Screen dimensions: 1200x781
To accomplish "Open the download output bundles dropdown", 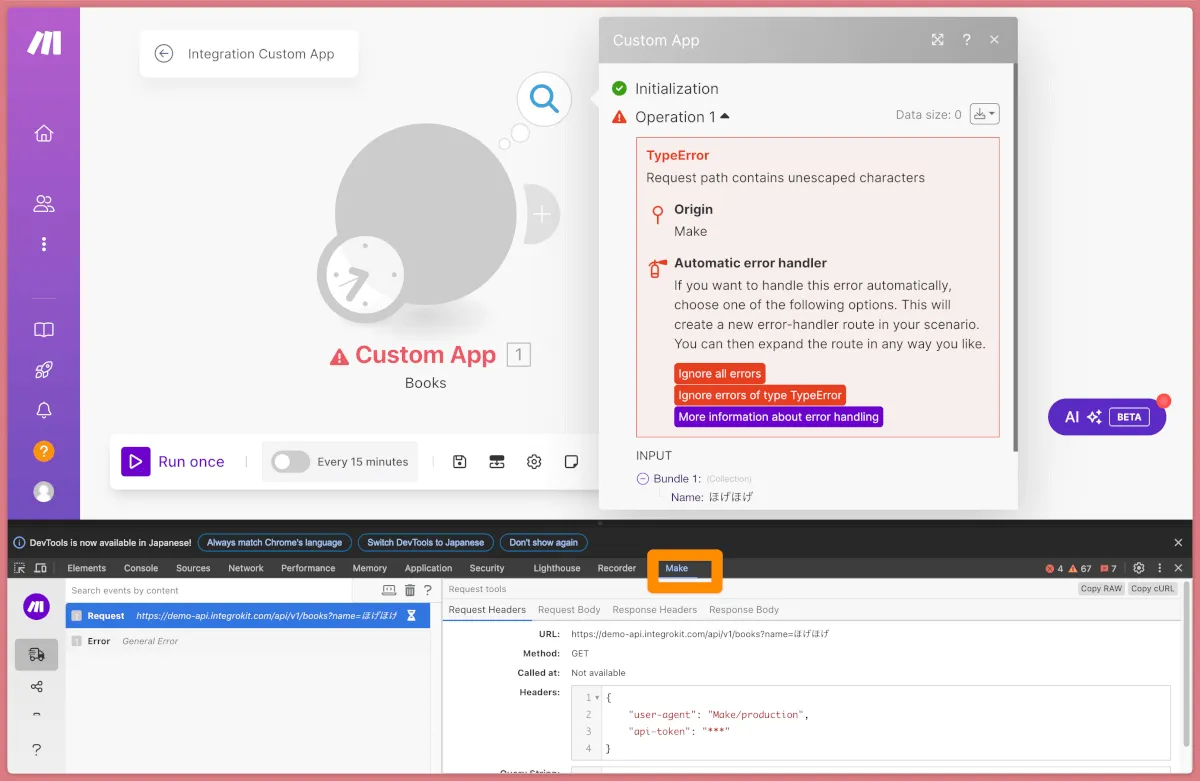I will (984, 115).
